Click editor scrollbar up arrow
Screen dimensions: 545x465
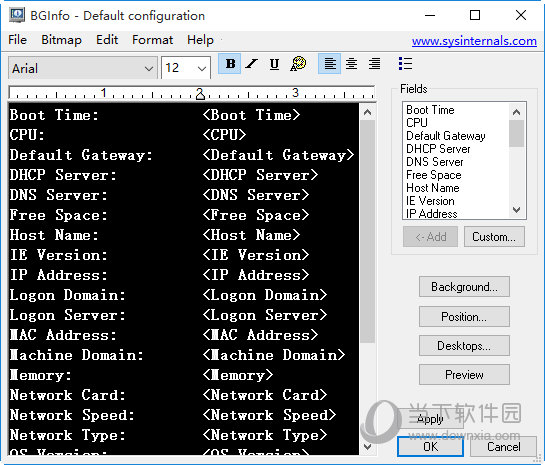367,112
